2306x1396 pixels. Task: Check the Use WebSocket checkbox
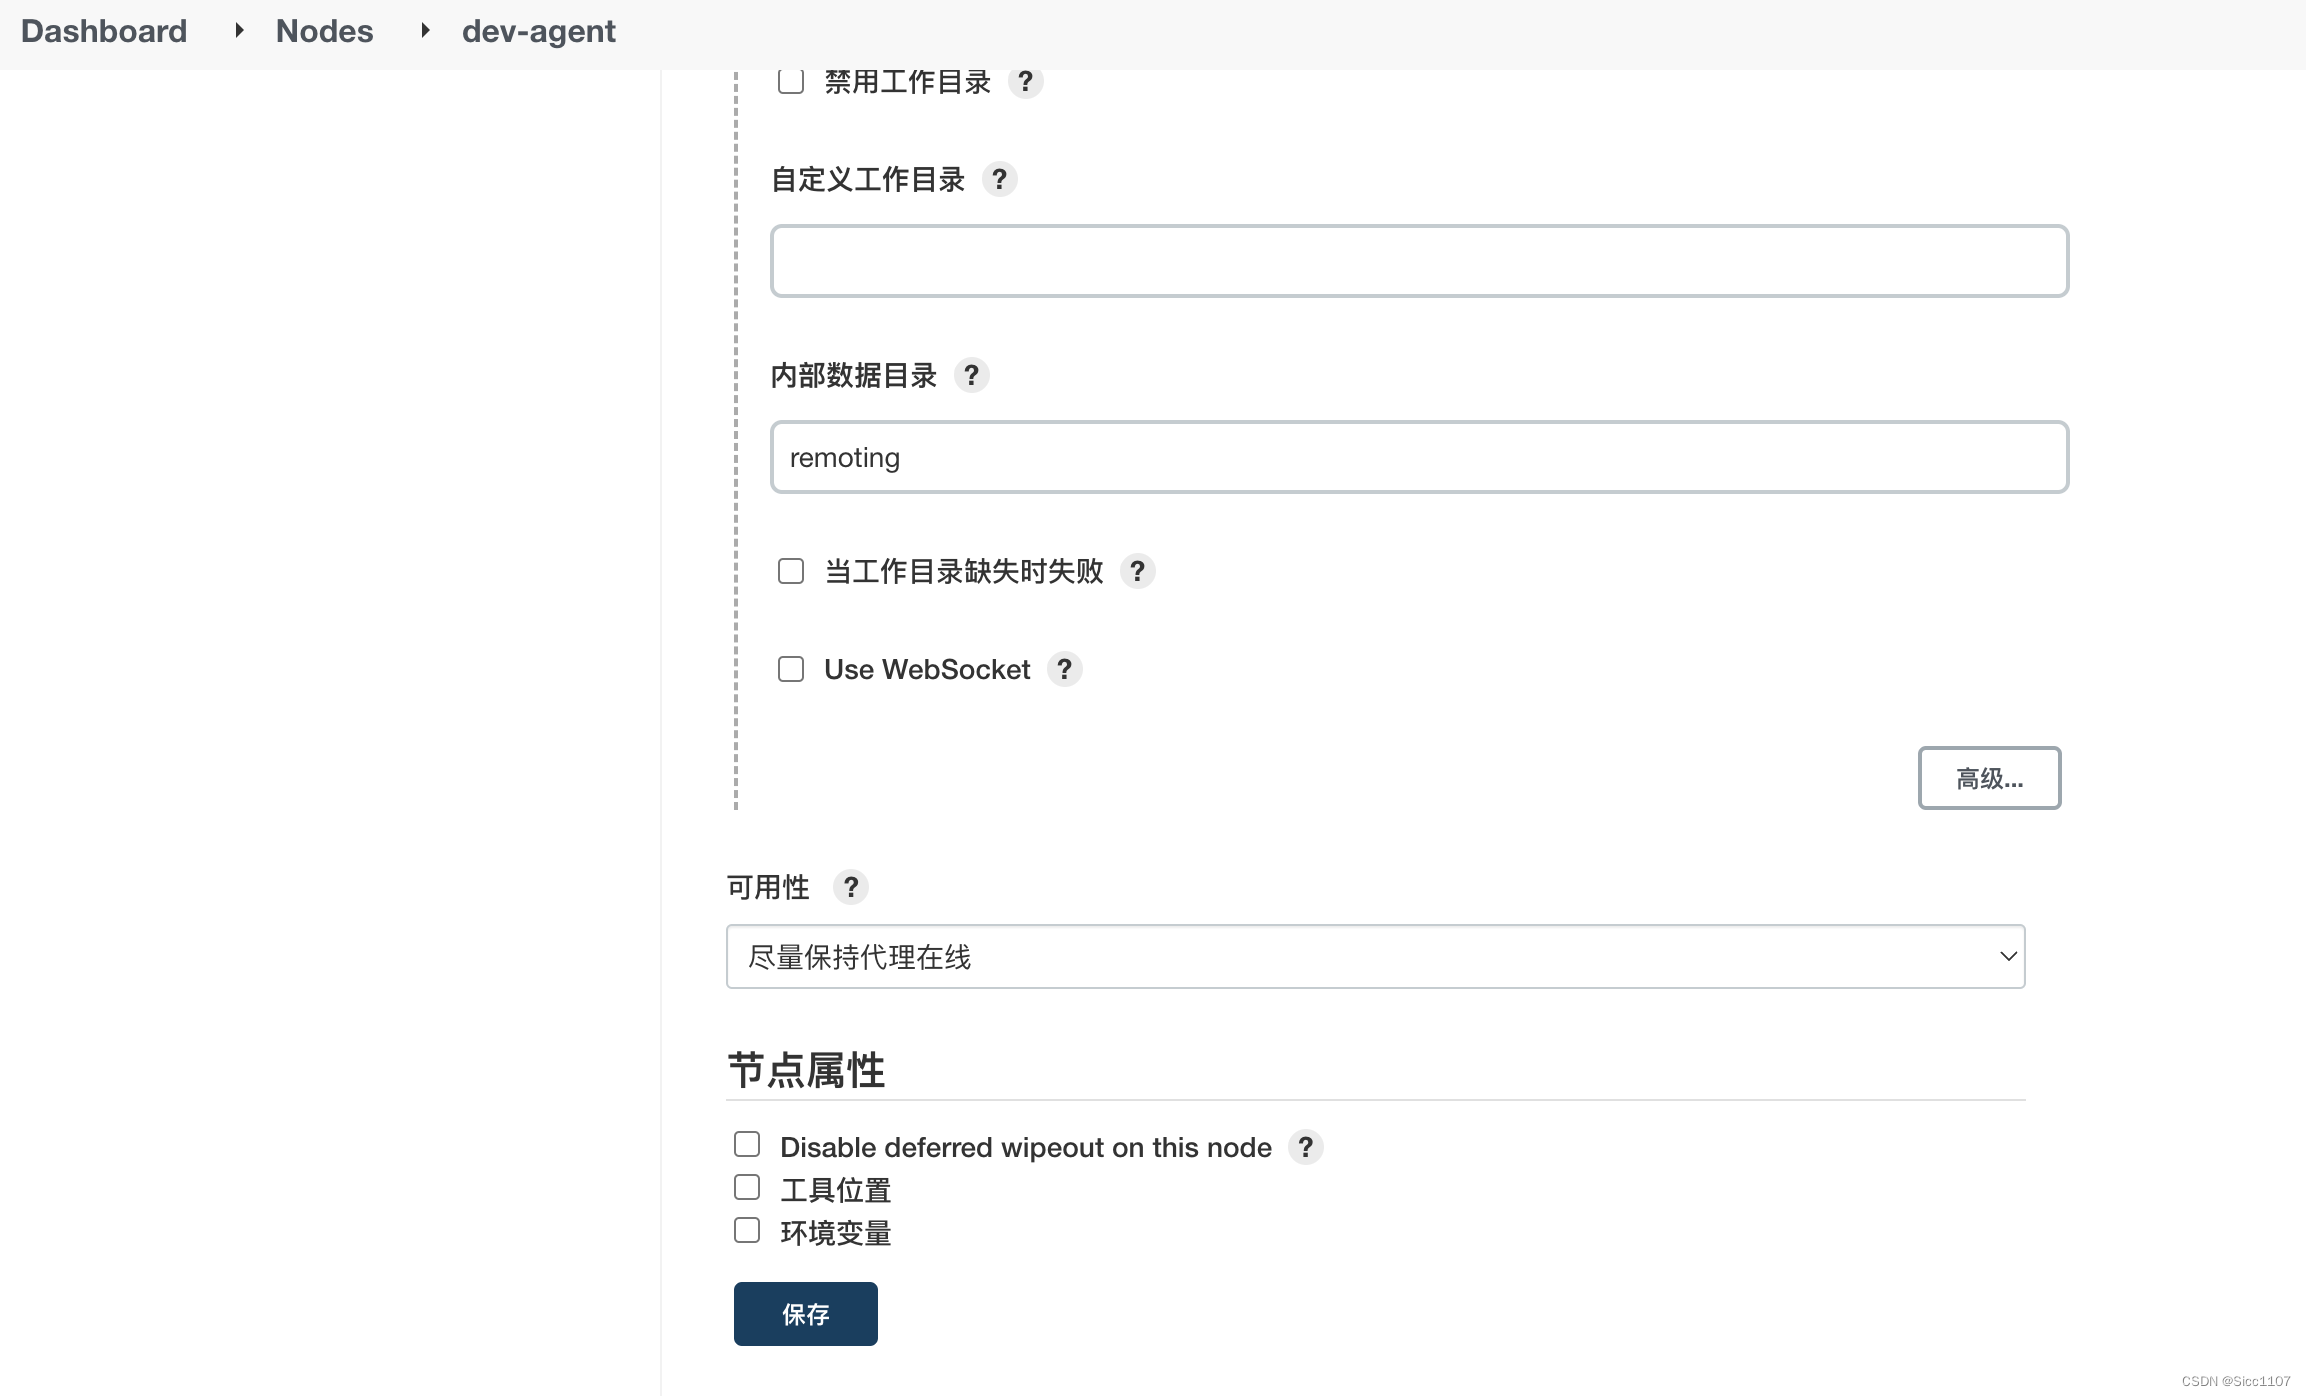(x=791, y=669)
